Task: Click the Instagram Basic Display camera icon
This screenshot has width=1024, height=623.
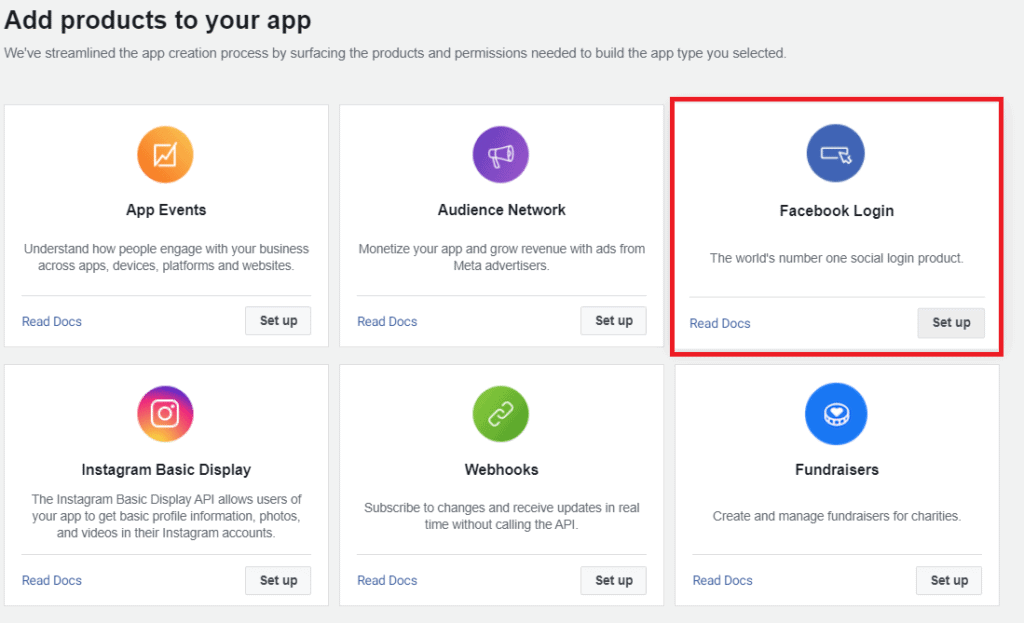Action: pos(165,414)
